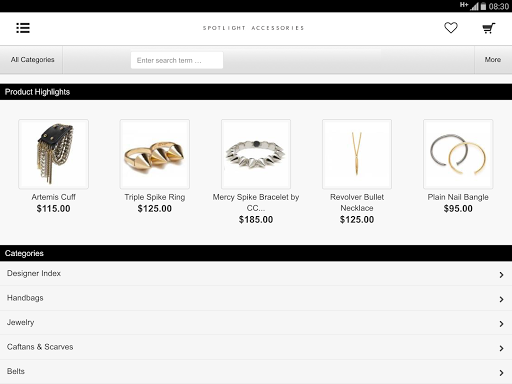
Task: Open the All Categories selector
Action: point(32,60)
